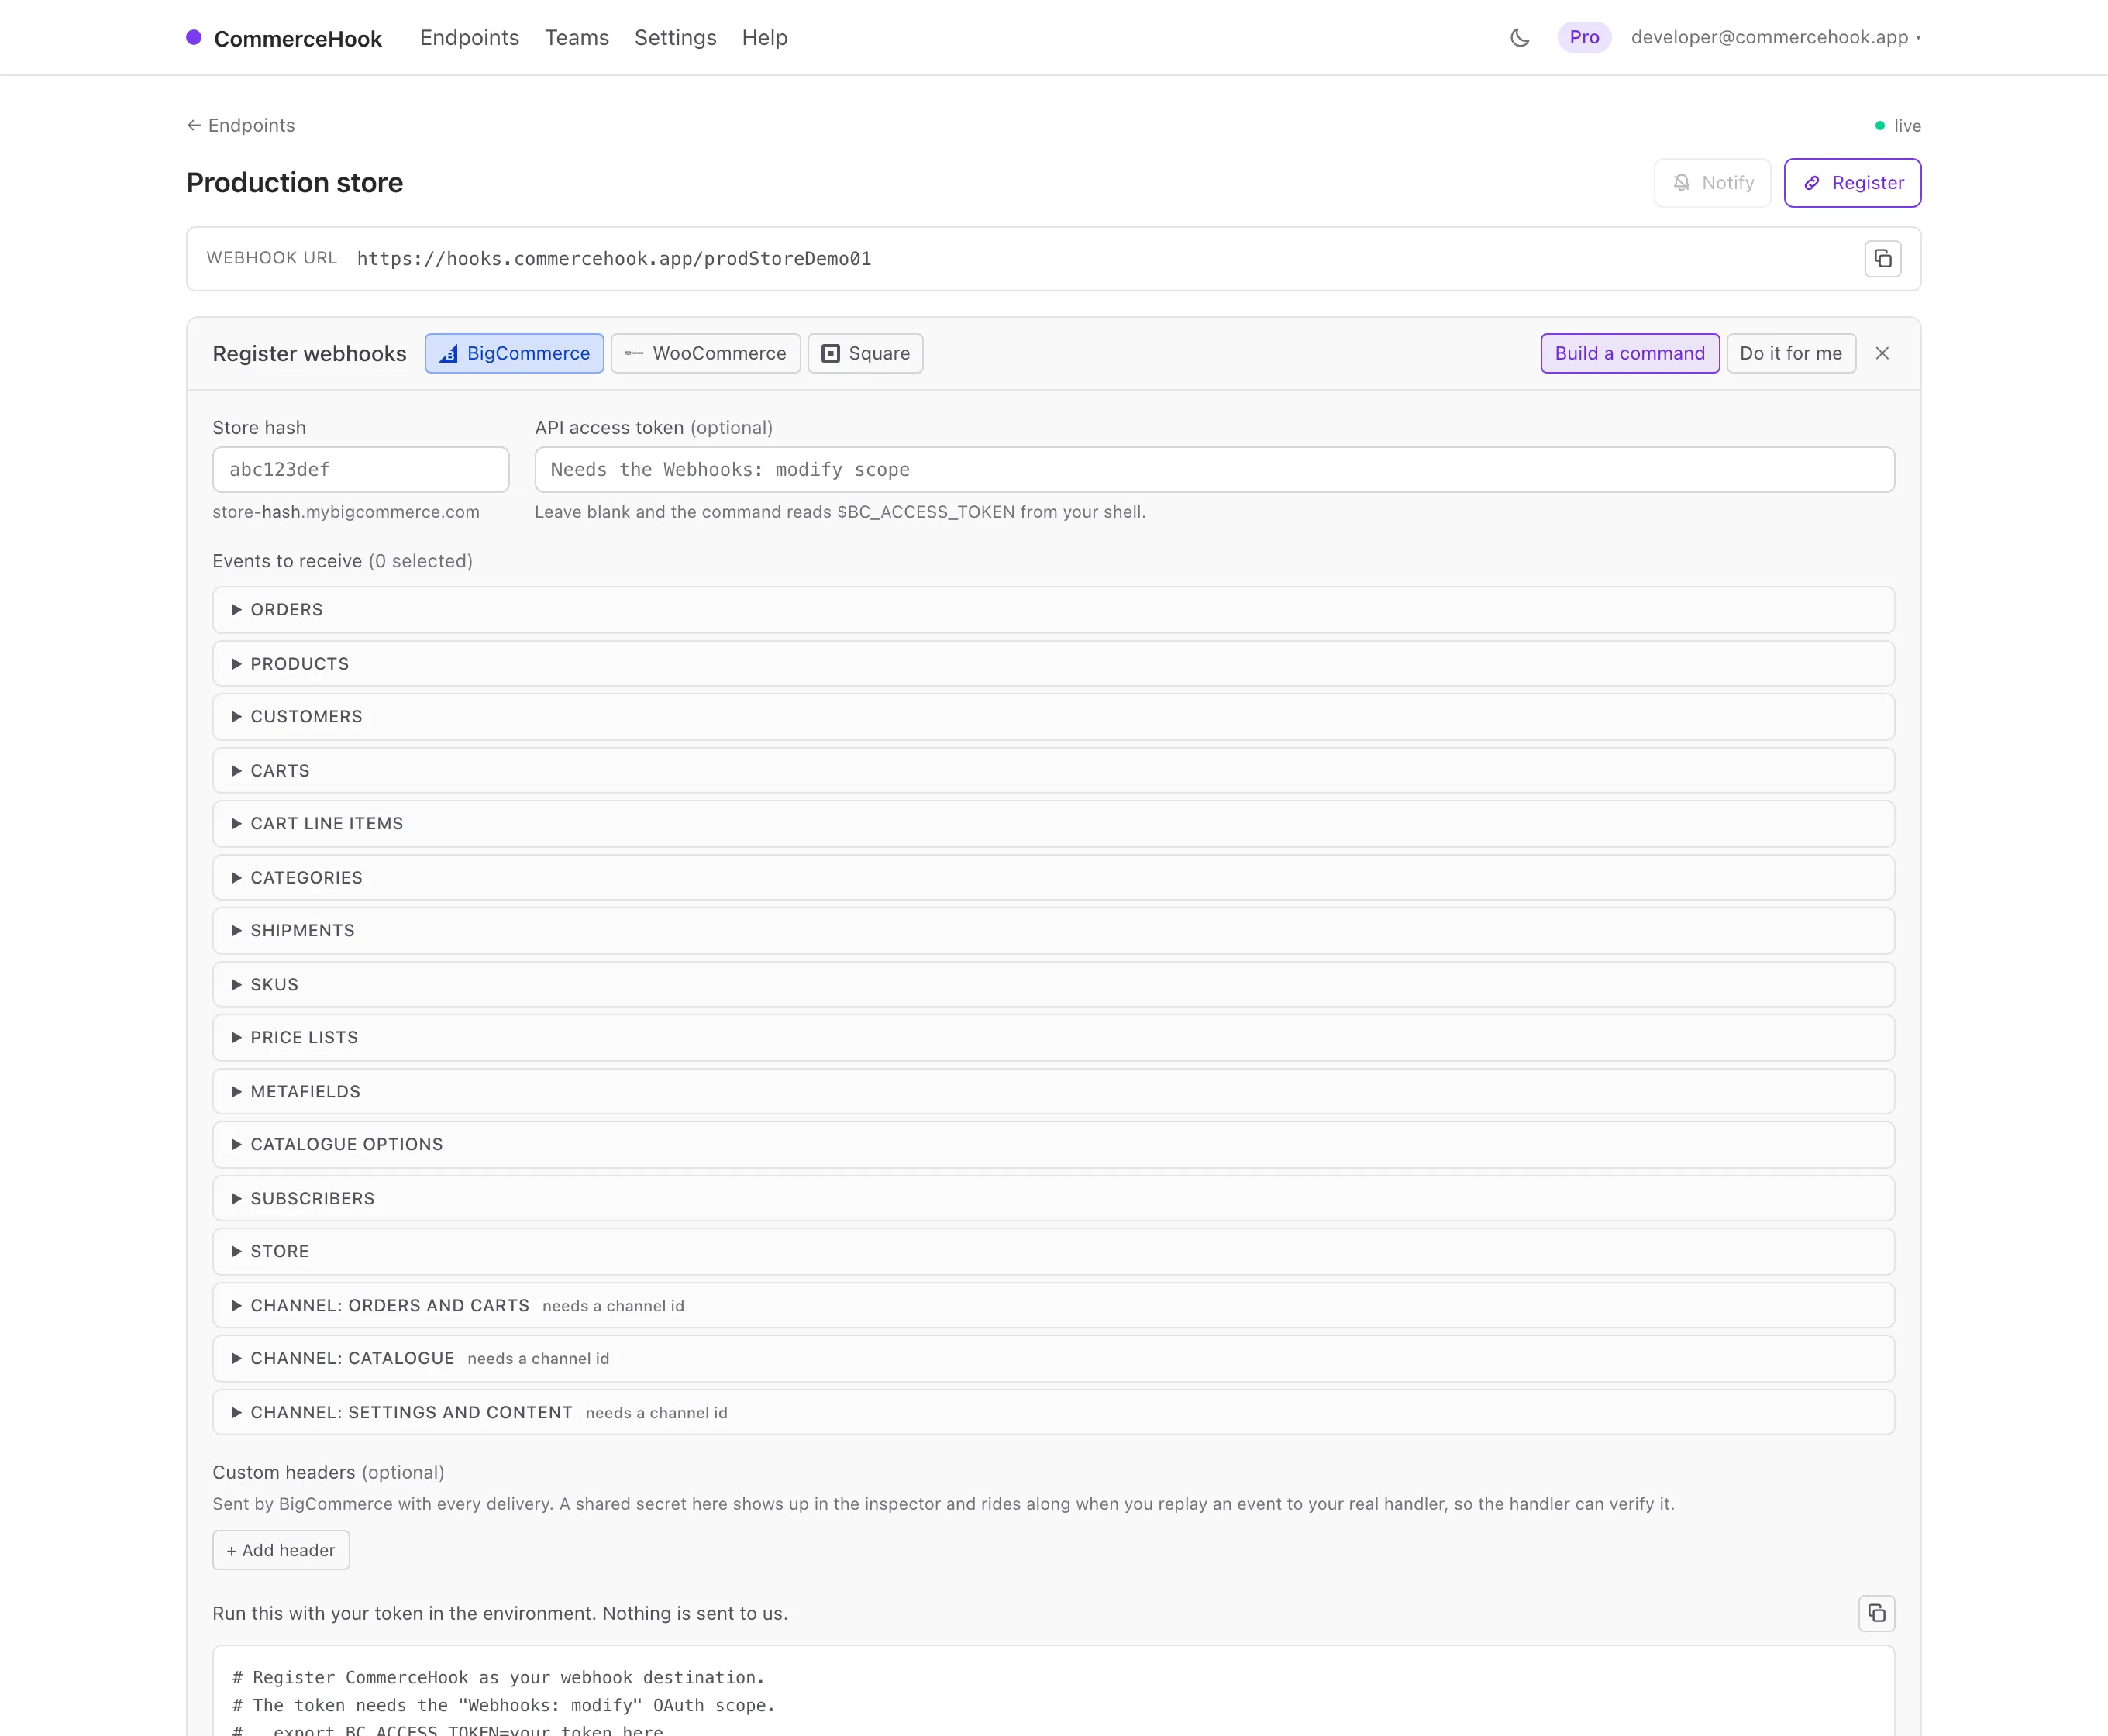Expand the CUSTOMERS events group
Image resolution: width=2108 pixels, height=1736 pixels.
1053,716
